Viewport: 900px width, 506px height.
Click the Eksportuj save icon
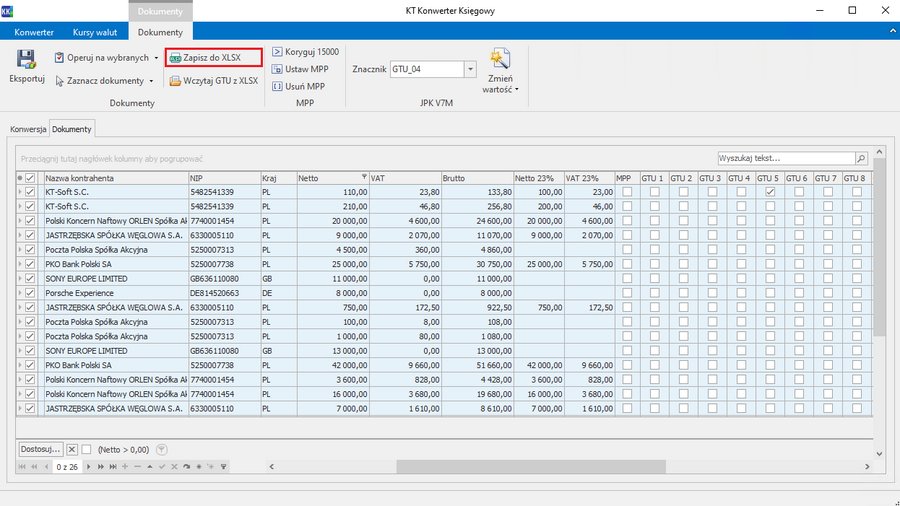[26, 59]
